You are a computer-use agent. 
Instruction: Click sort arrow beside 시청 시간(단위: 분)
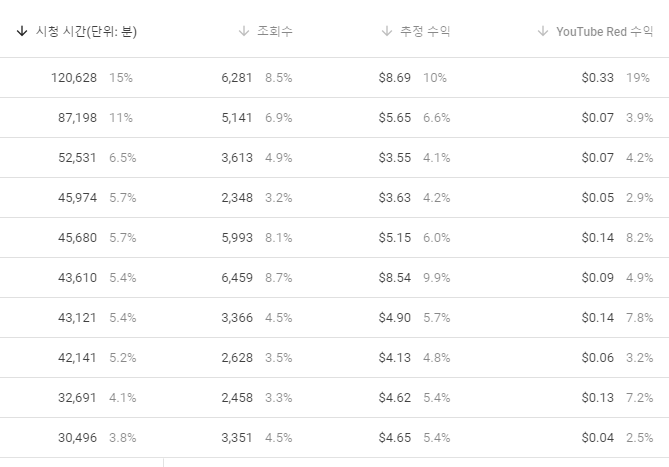click(22, 31)
